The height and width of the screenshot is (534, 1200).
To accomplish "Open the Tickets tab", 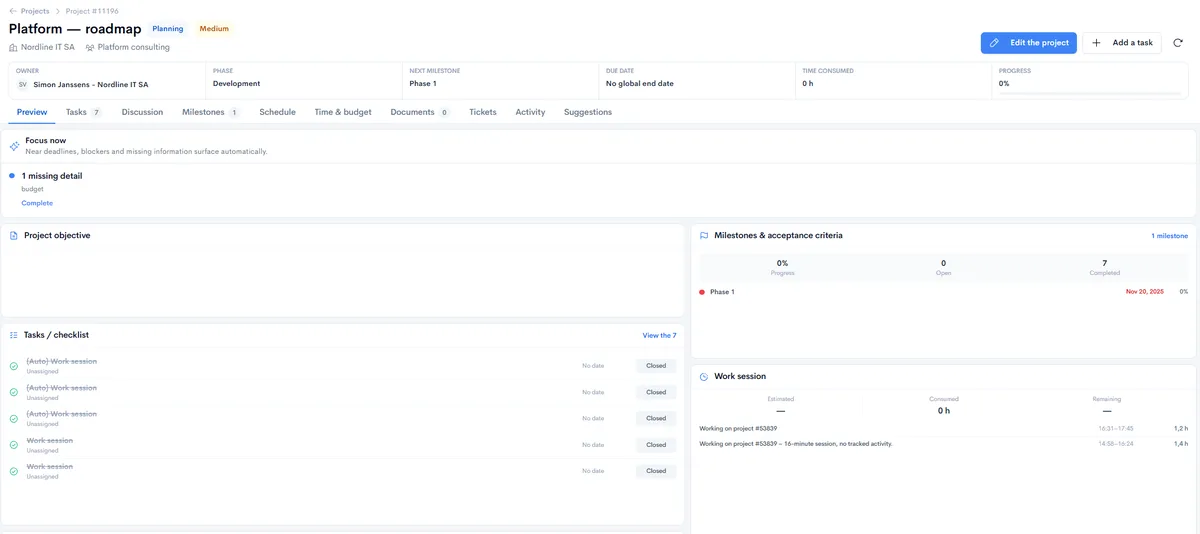I will click(x=483, y=112).
